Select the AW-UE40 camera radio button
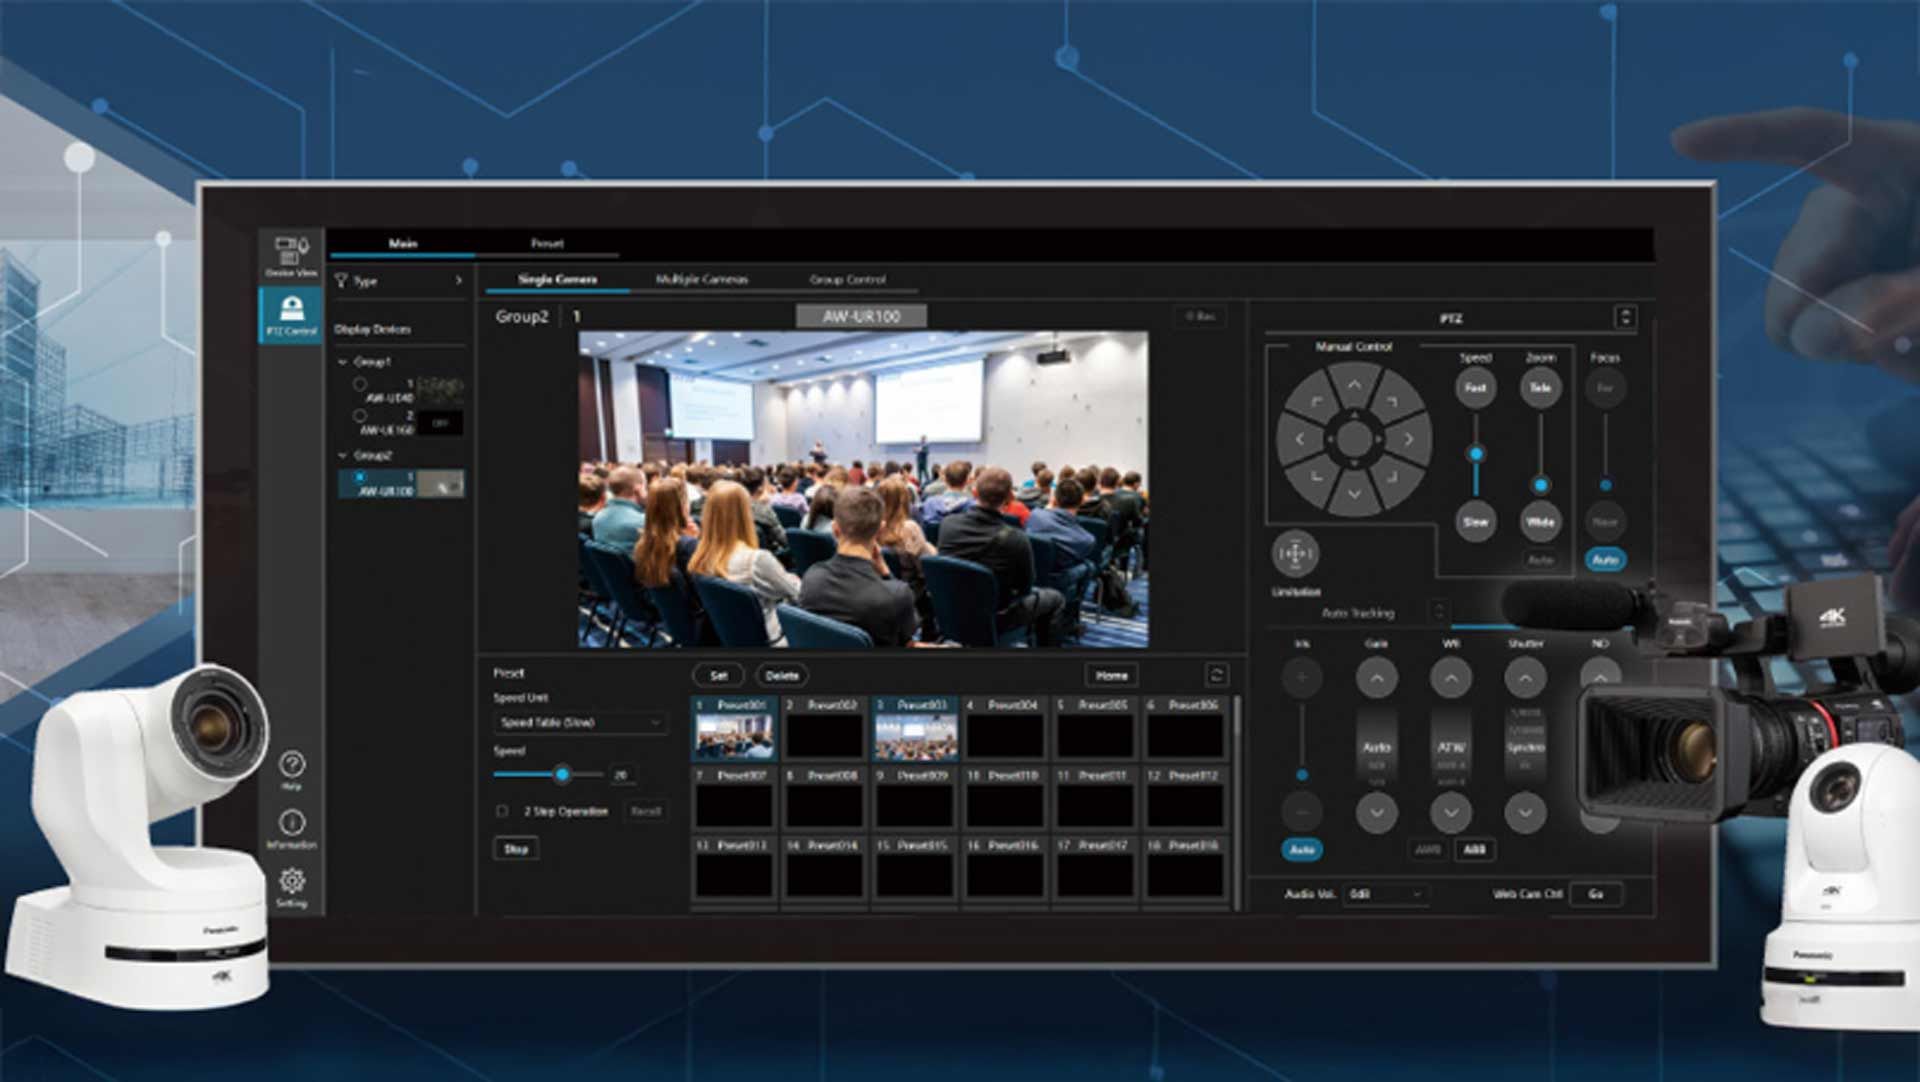 360,384
